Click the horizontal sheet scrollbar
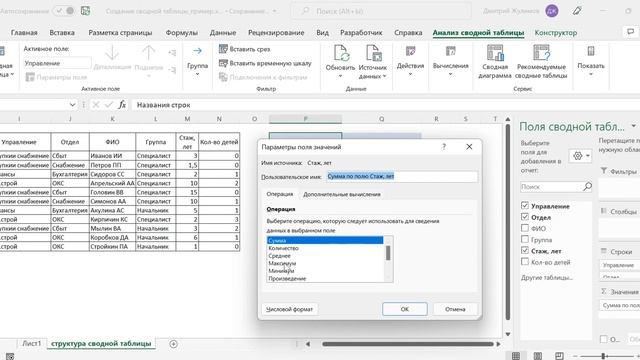 point(407,344)
